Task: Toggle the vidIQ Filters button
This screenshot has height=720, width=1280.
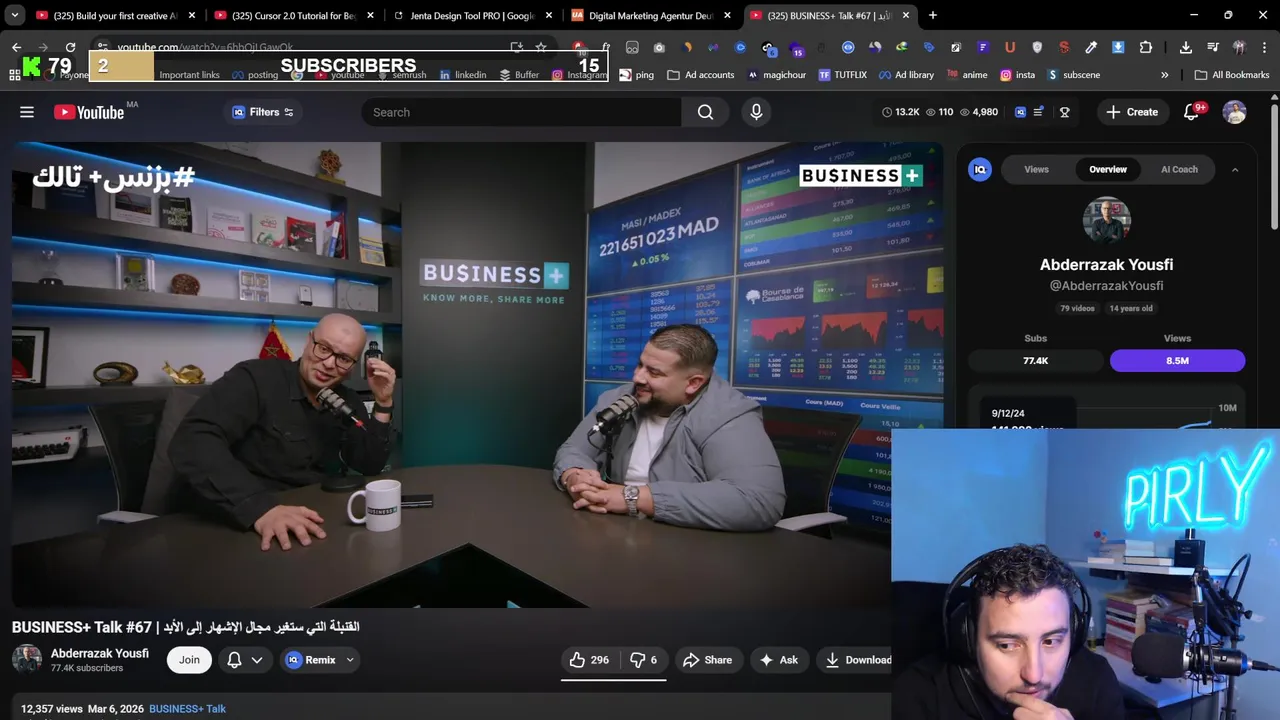Action: 263,112
